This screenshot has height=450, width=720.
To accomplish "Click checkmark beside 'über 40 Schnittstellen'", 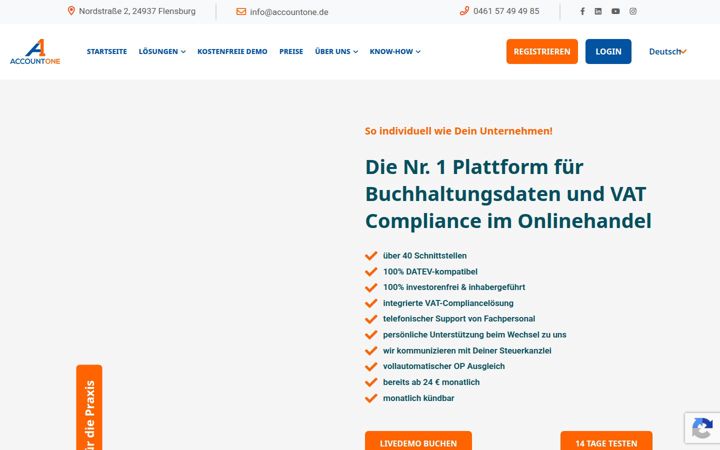I will coord(371,256).
